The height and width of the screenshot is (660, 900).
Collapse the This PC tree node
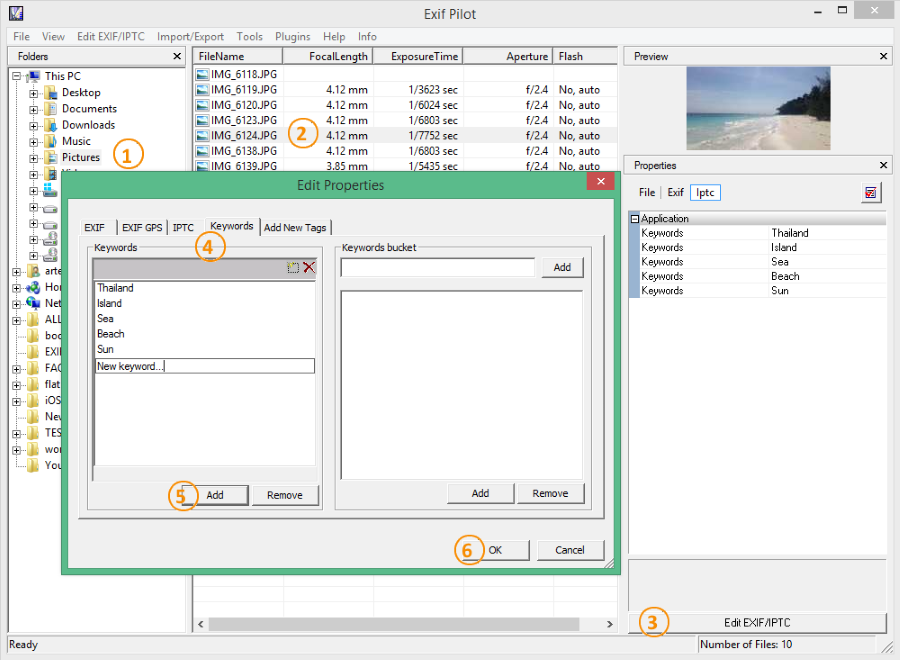coord(17,76)
